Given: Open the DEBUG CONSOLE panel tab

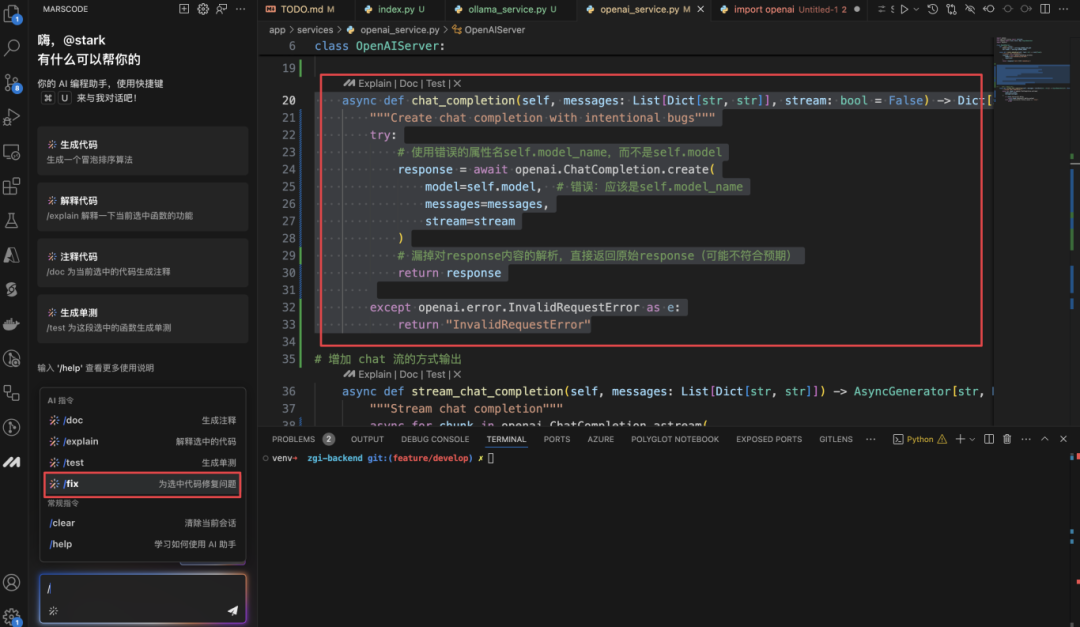Looking at the screenshot, I should pos(435,439).
